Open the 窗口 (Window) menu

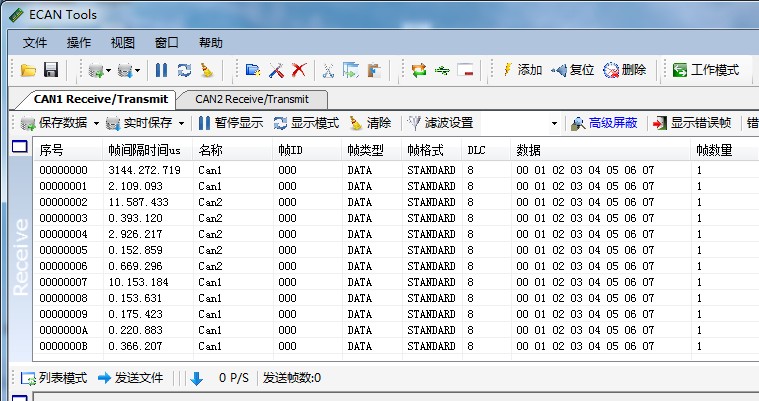pyautogui.click(x=167, y=43)
